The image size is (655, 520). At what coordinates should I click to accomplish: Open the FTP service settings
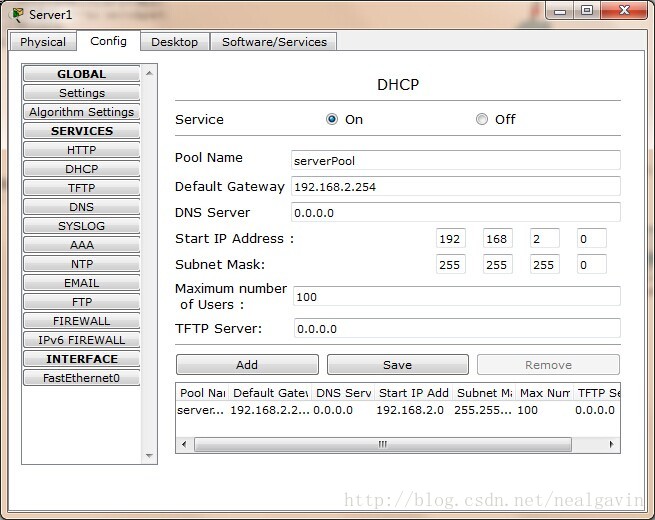coord(81,302)
